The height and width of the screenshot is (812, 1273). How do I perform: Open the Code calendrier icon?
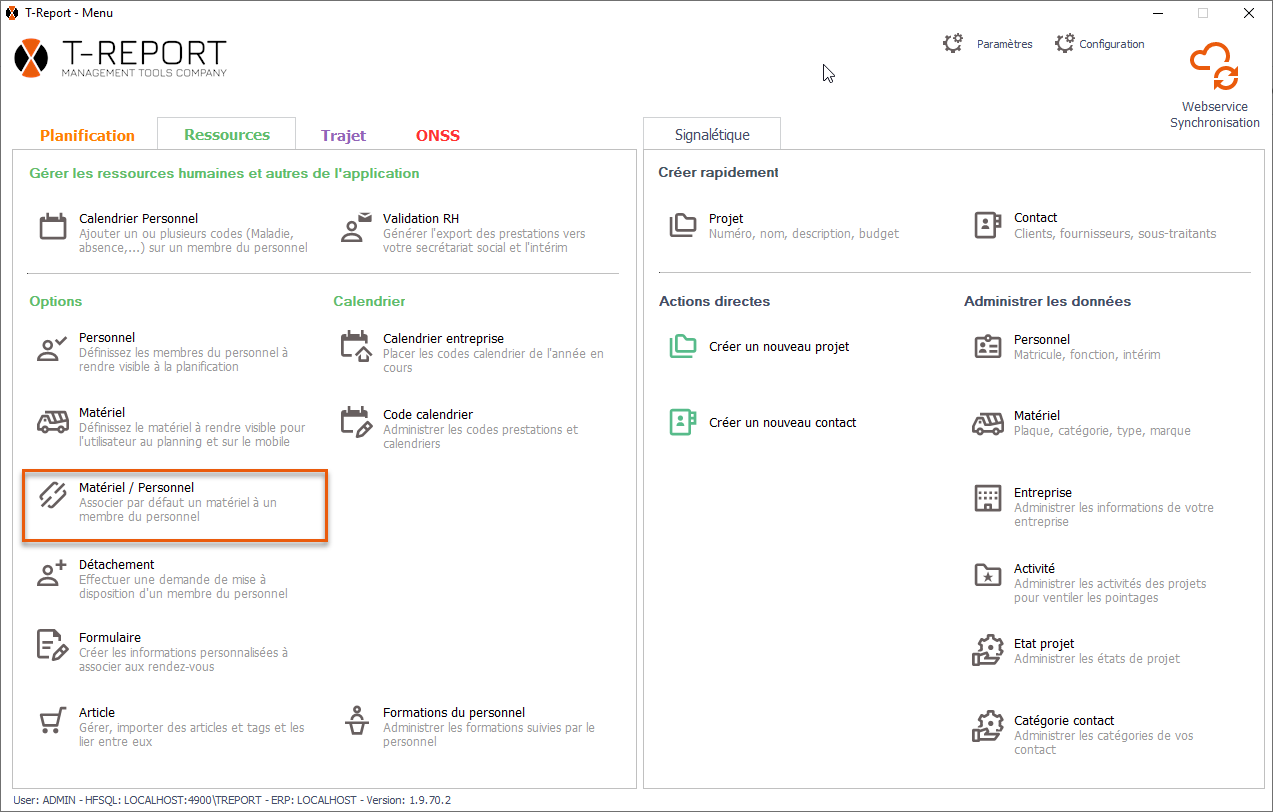357,422
